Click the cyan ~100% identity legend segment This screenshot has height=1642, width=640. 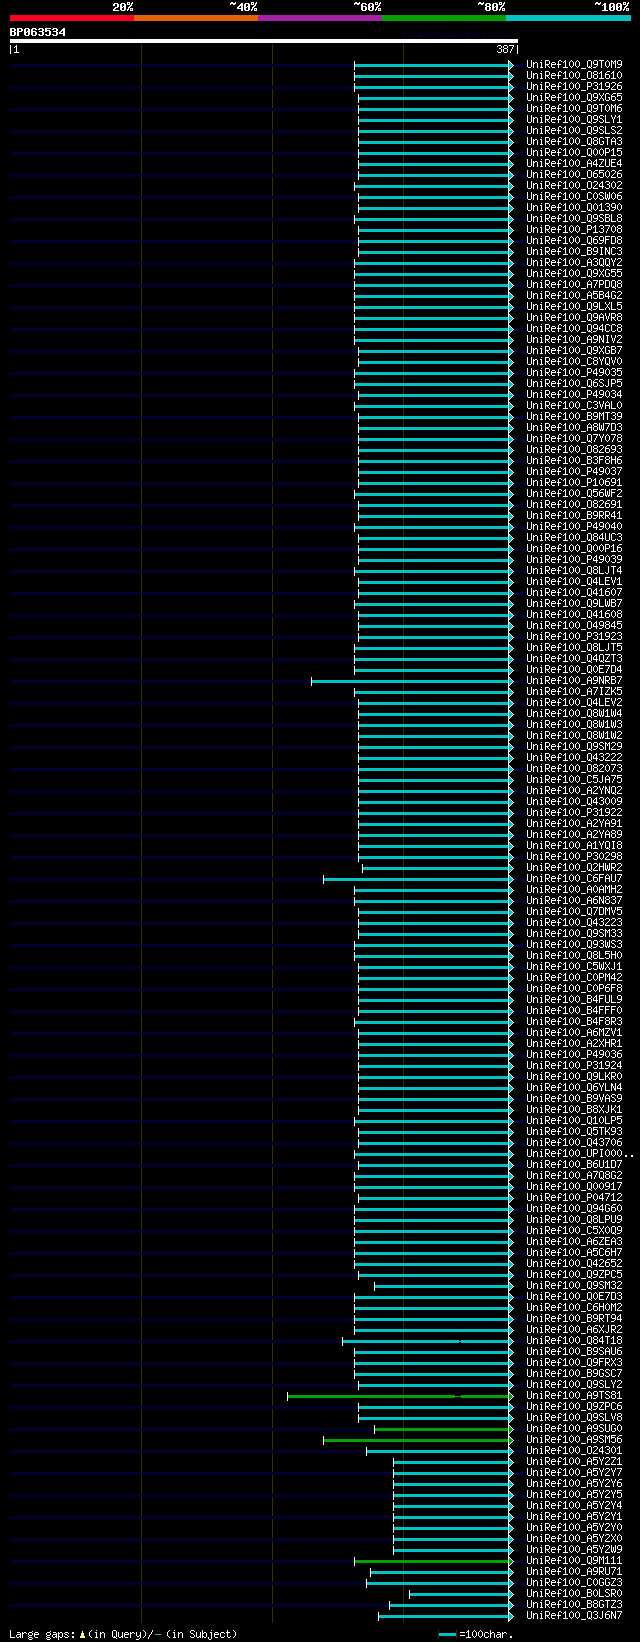568,18
